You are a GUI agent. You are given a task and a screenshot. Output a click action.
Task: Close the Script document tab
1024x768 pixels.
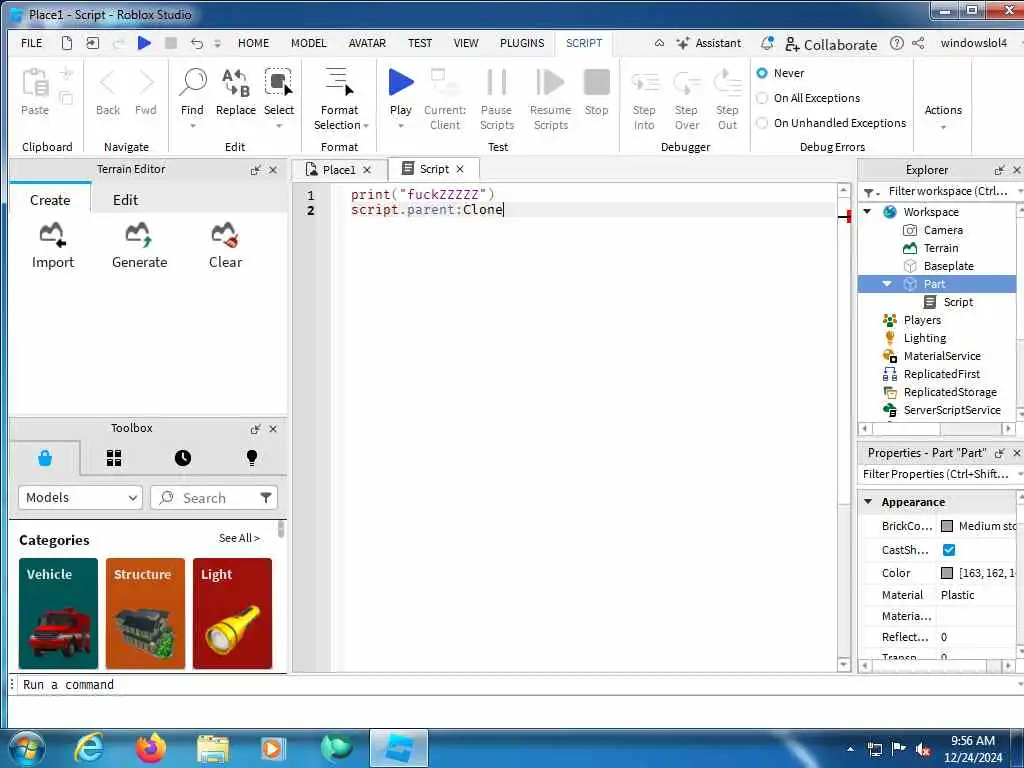[460, 169]
